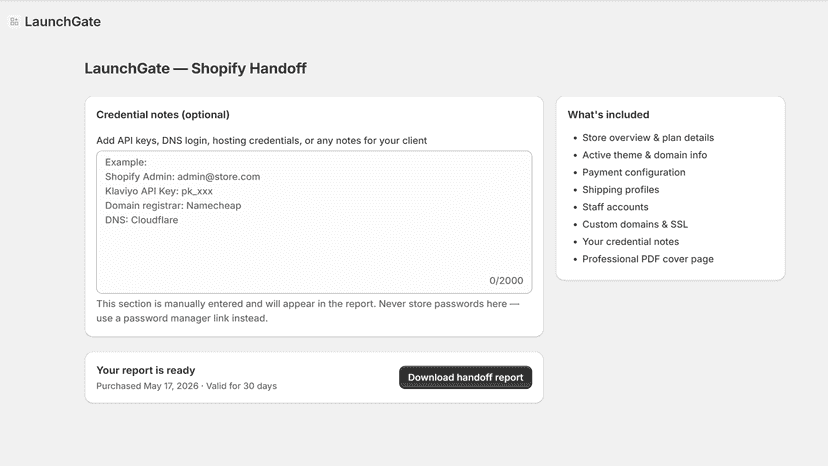The width and height of the screenshot is (828, 466).
Task: Focus the credential notes text area
Action: pos(314,222)
